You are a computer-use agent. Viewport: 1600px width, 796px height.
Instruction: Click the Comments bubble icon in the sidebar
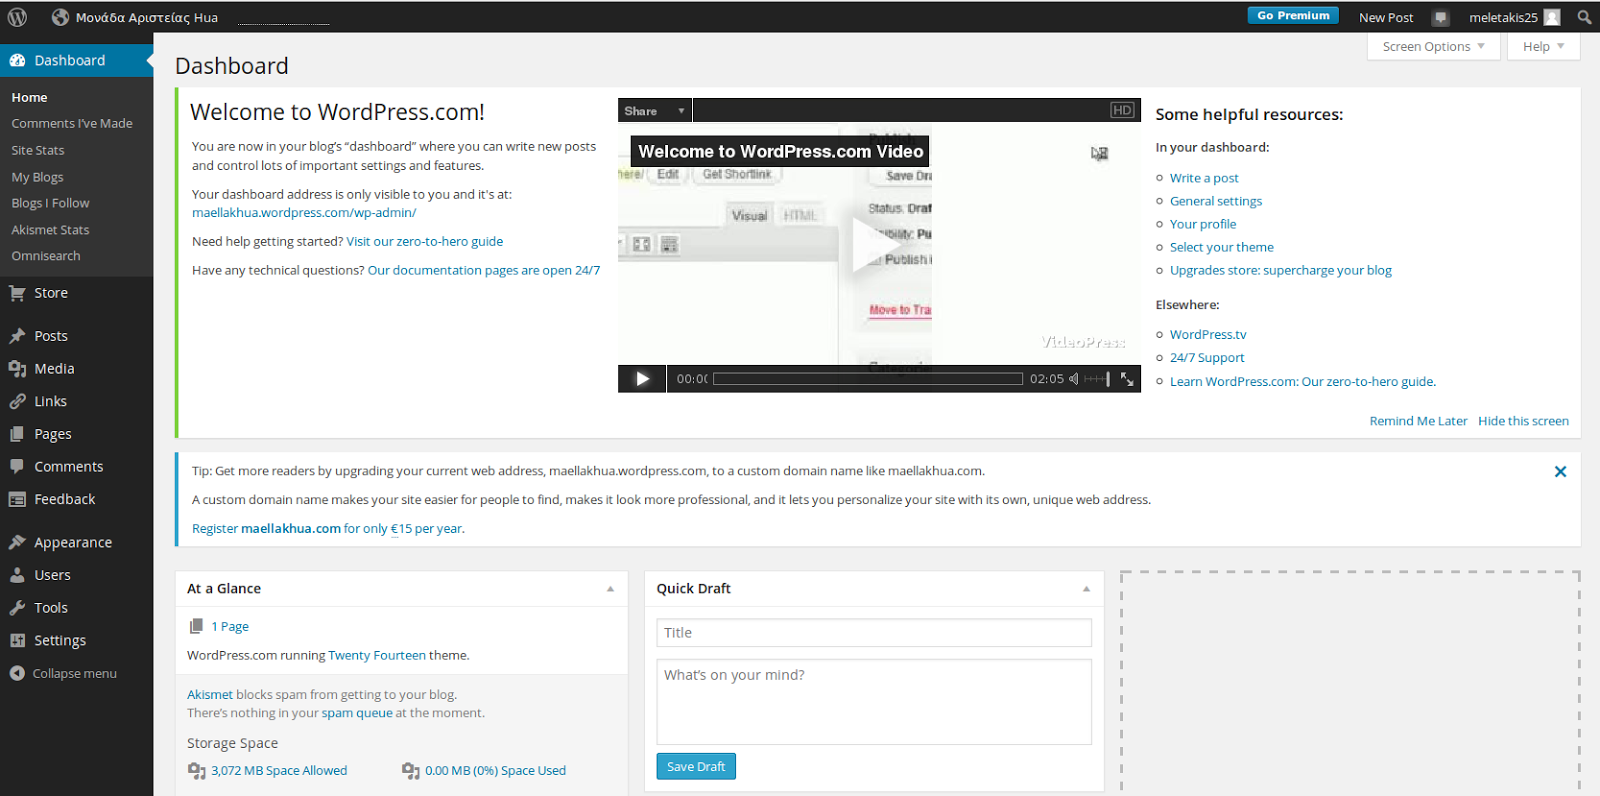(x=17, y=466)
